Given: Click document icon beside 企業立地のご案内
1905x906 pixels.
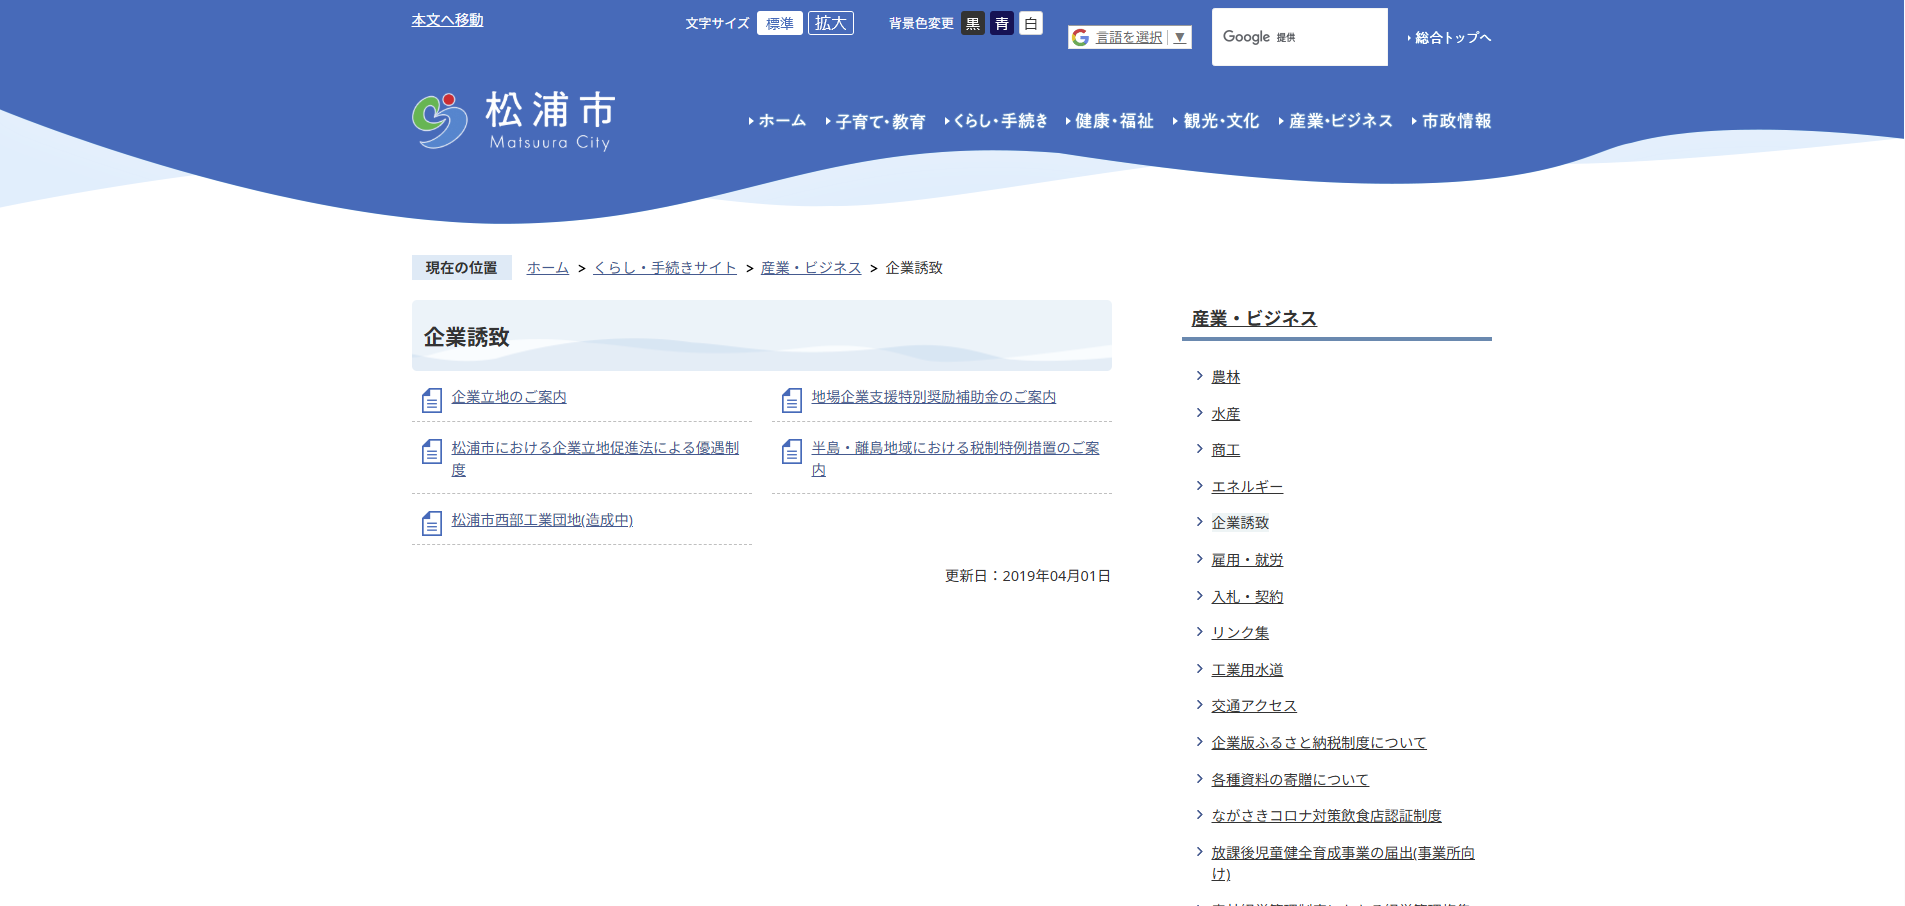Looking at the screenshot, I should pyautogui.click(x=432, y=400).
